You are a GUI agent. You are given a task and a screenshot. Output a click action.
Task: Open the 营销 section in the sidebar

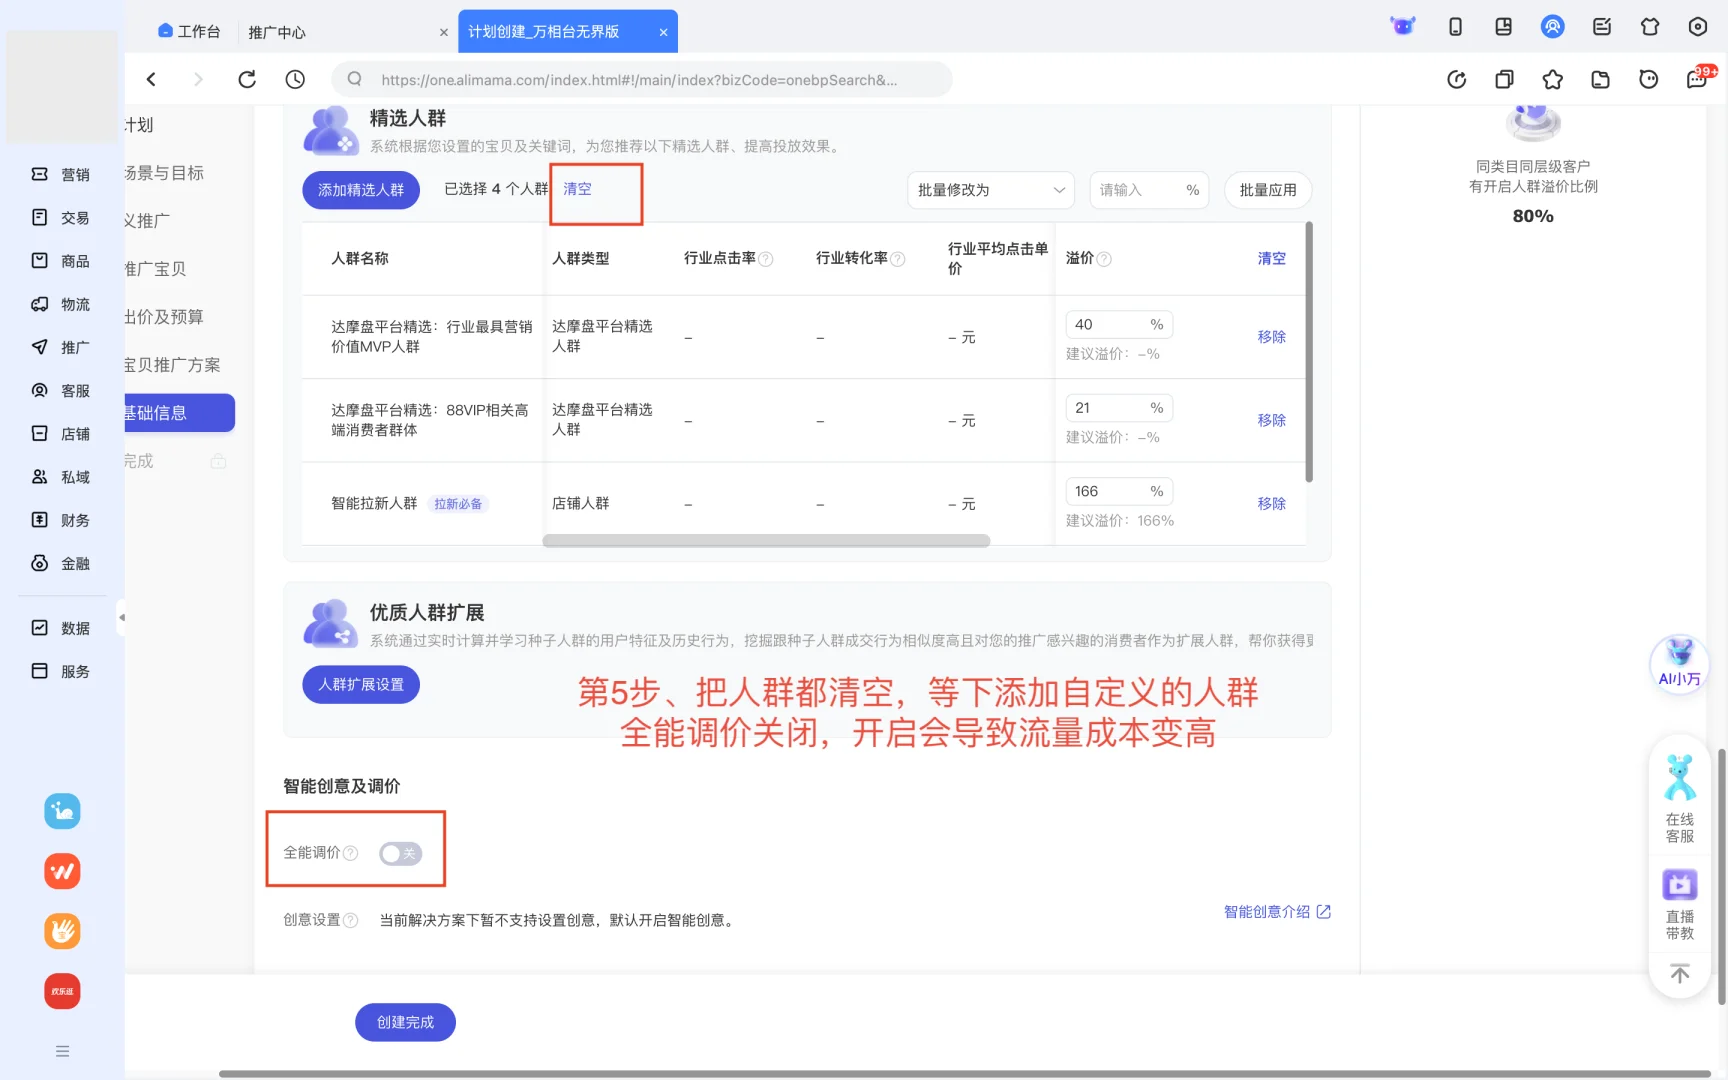pos(60,173)
